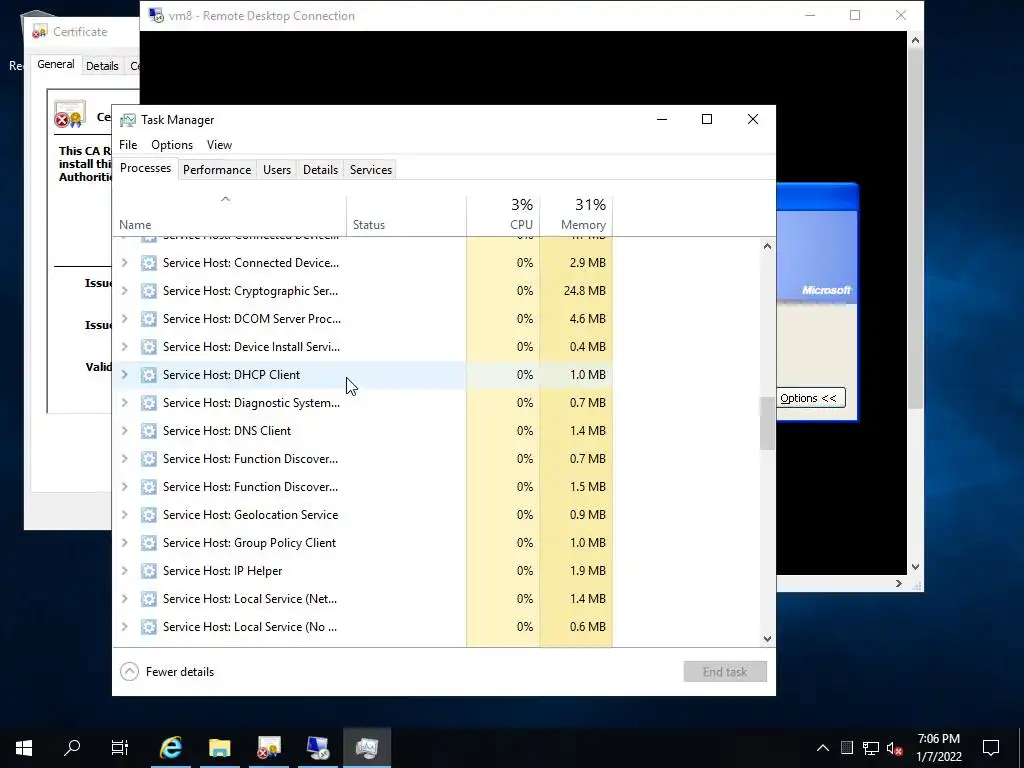This screenshot has width=1024, height=768.
Task: Click Remote Desktop vertical scrollbar down arrow
Action: pyautogui.click(x=916, y=567)
